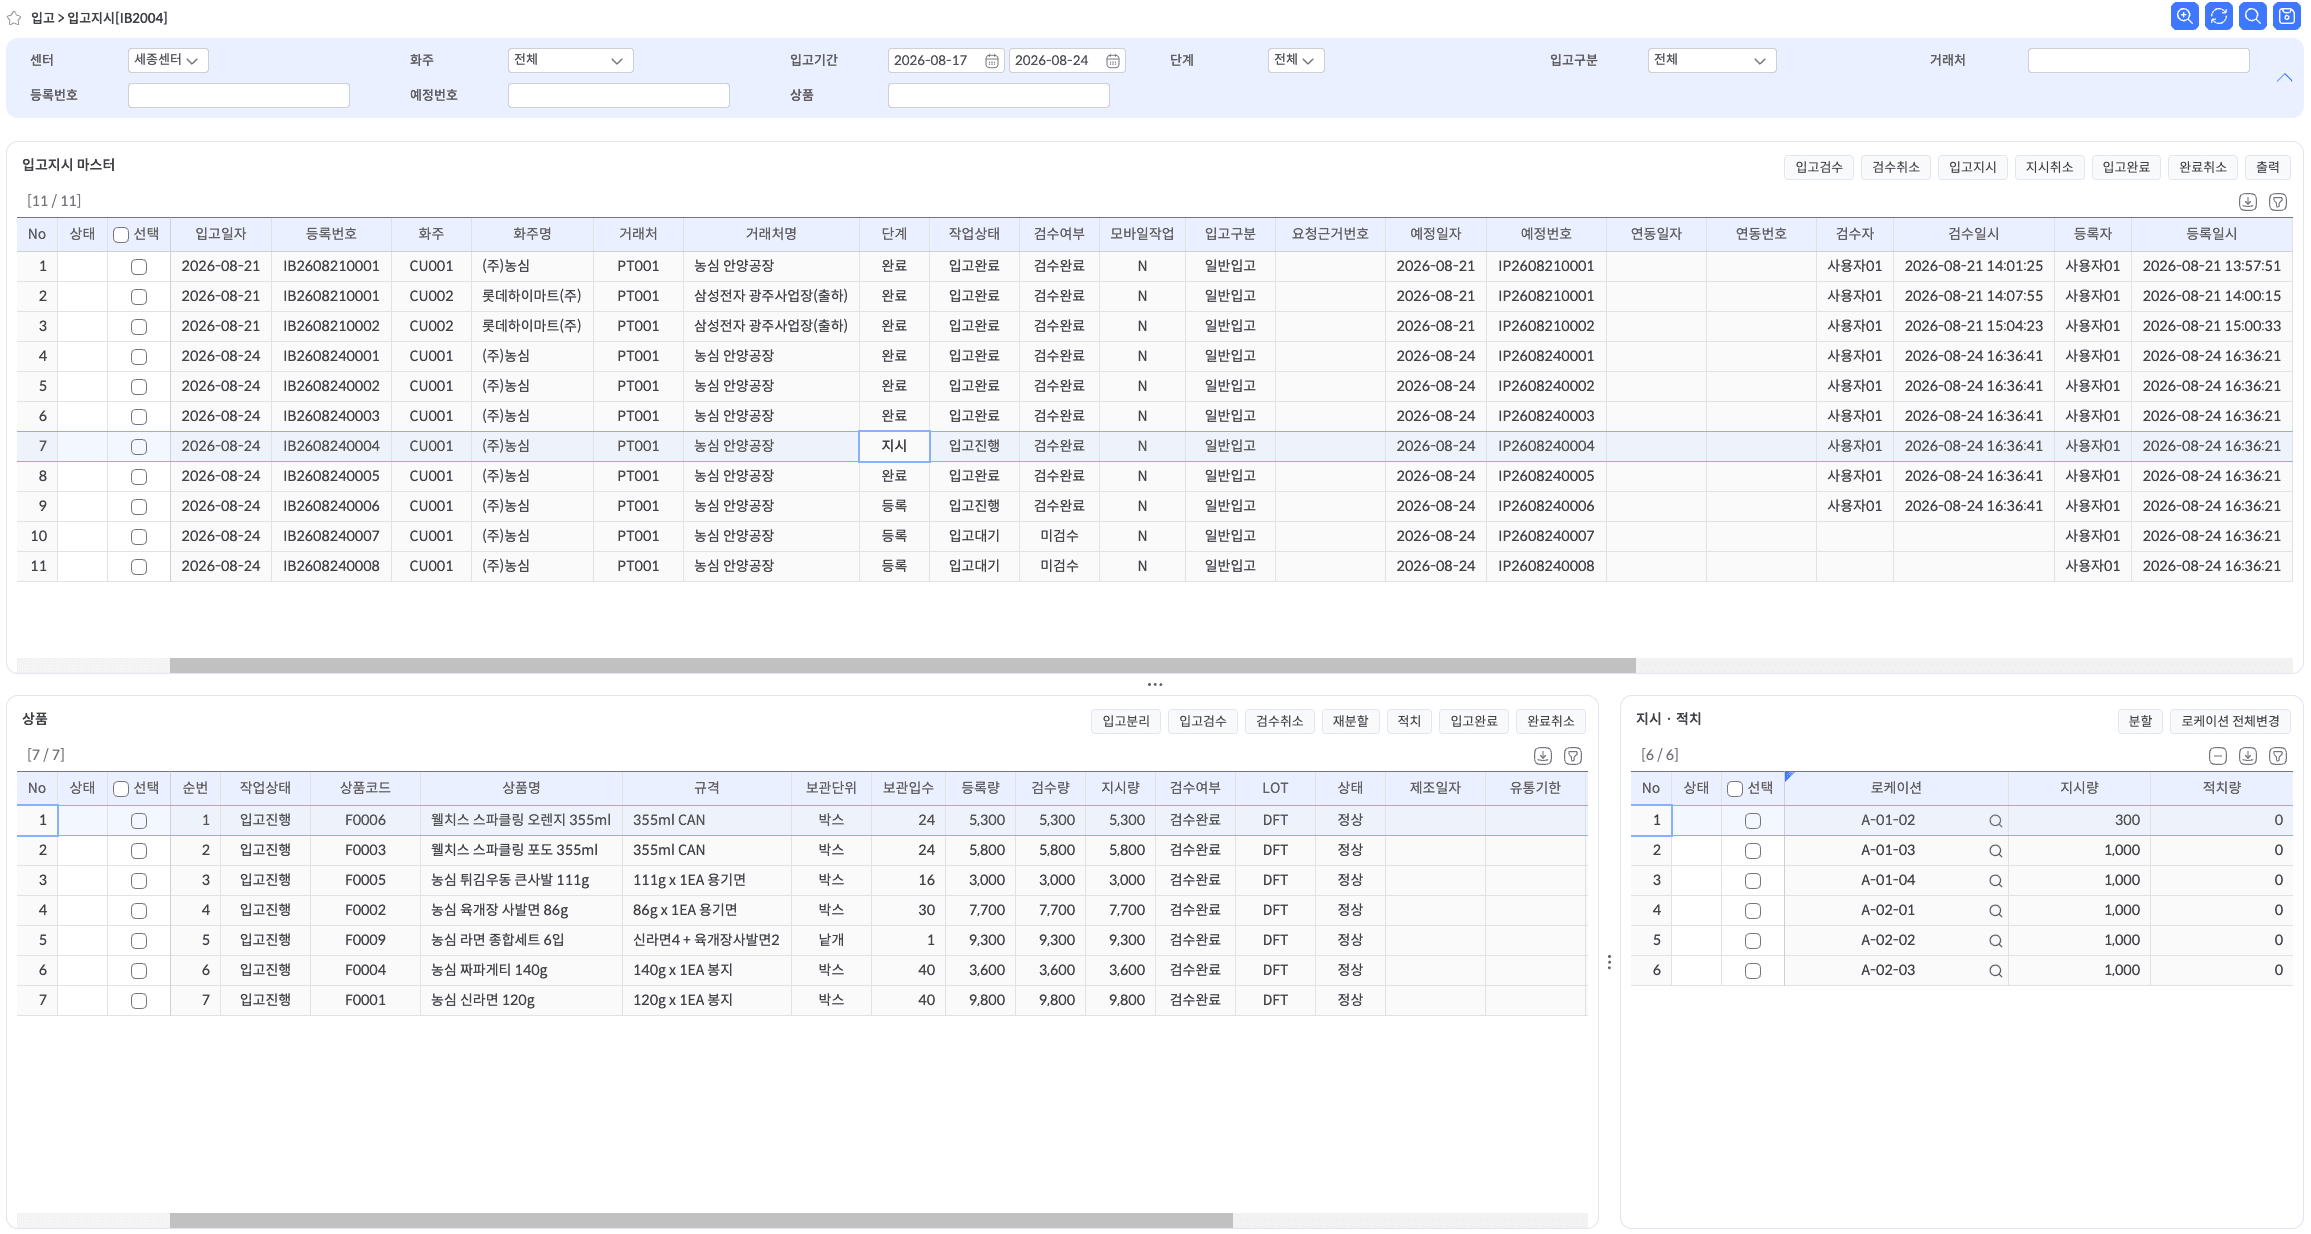The image size is (2311, 1234).
Task: Open the calendar for start date 2026-08-17
Action: [991, 61]
